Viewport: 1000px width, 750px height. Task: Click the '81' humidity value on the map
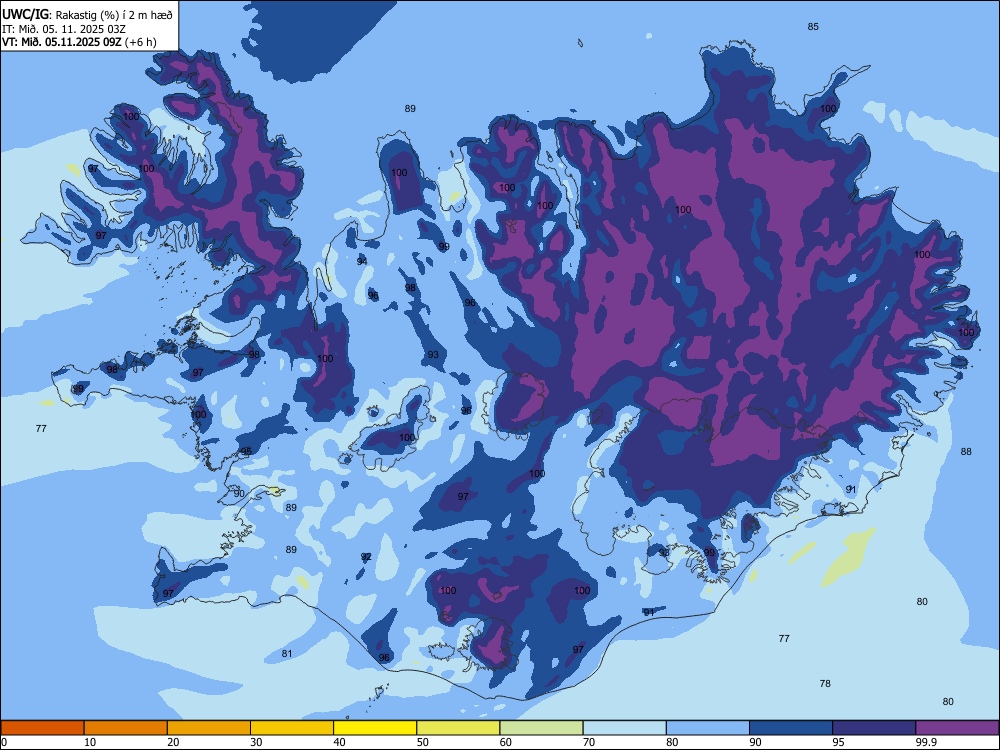(287, 654)
